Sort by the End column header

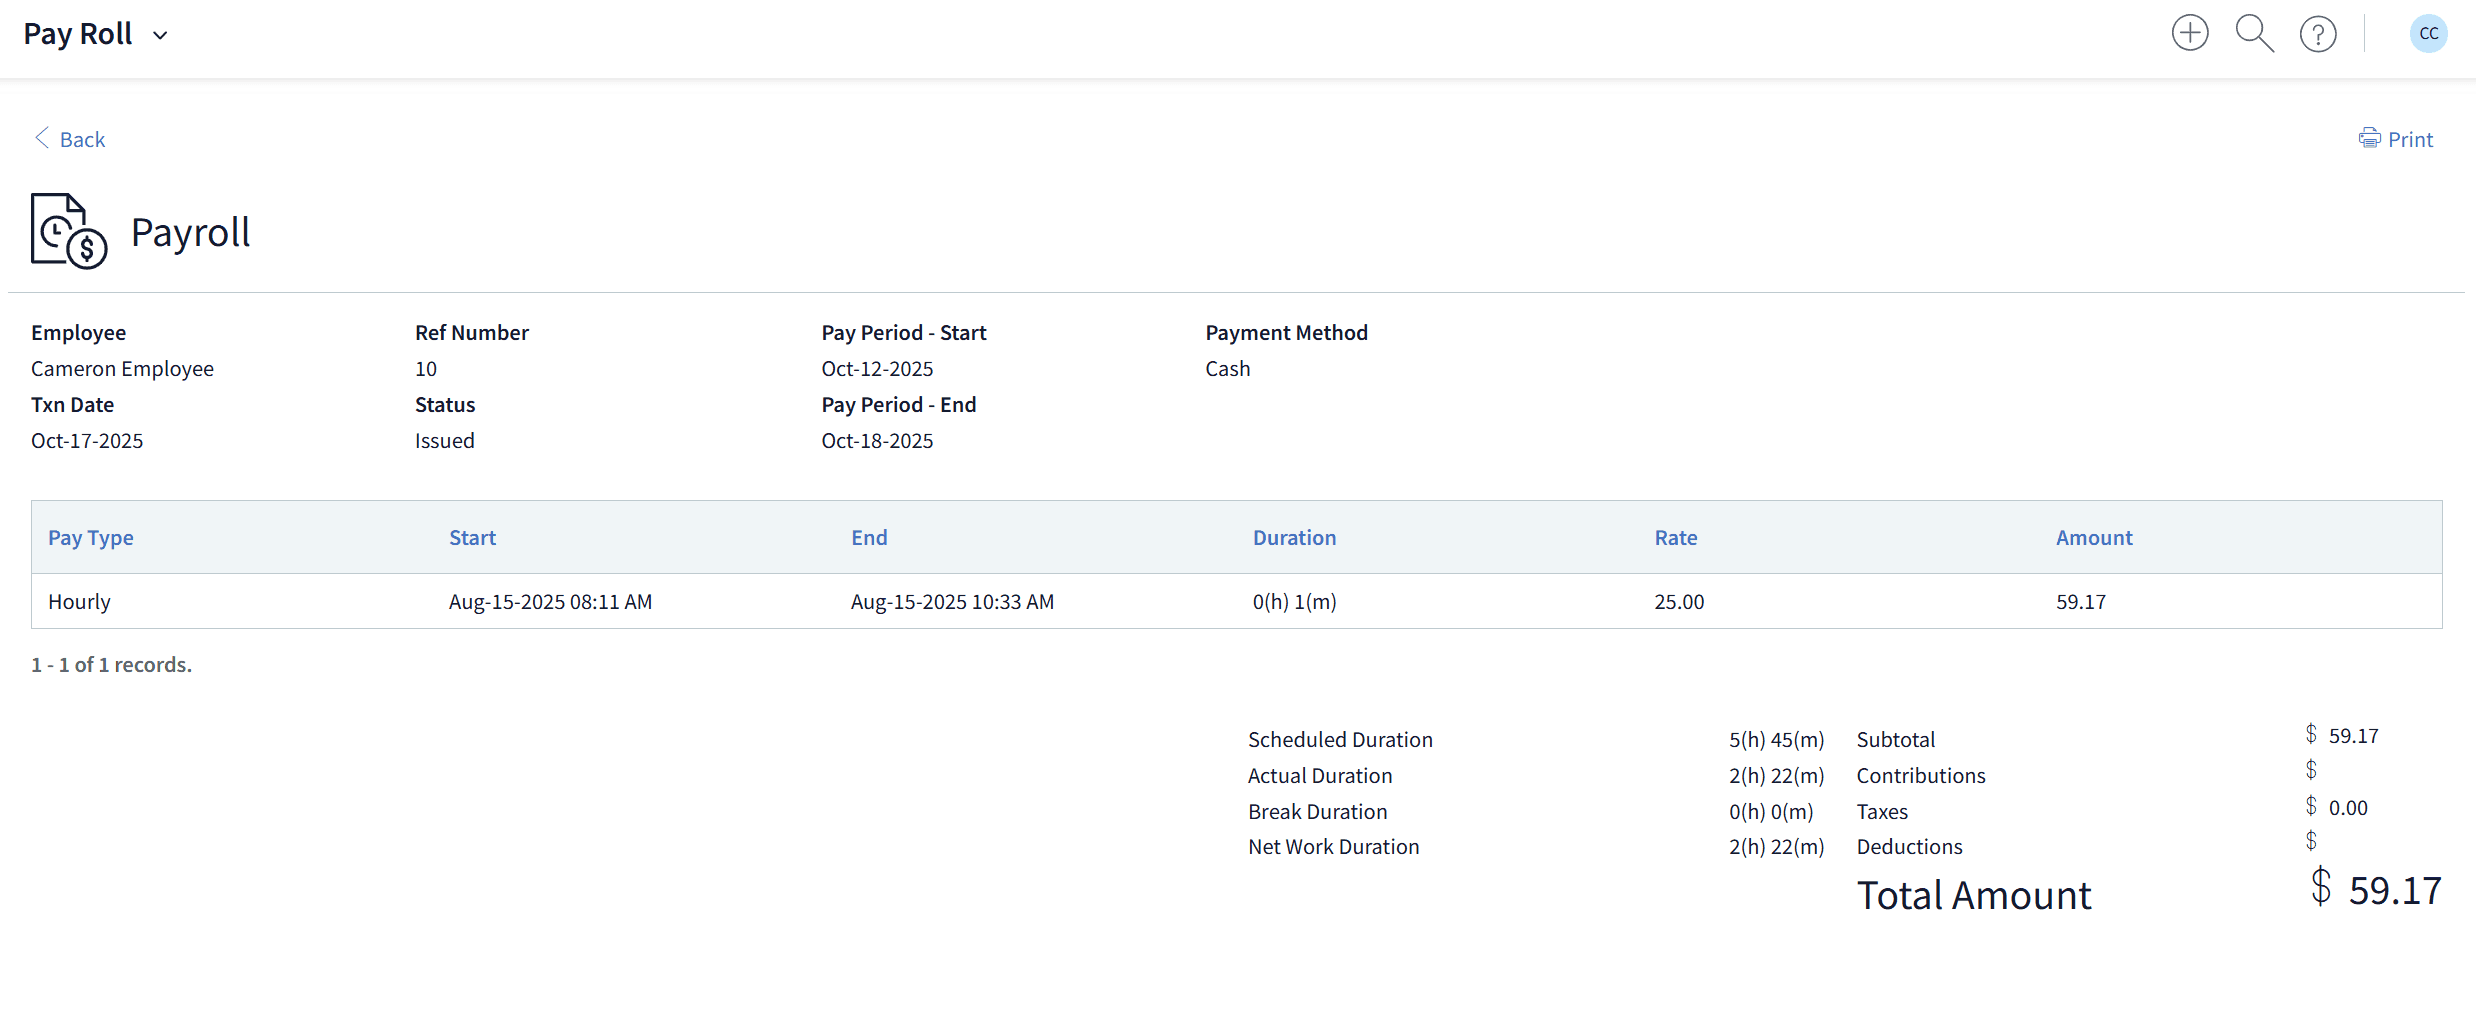click(x=869, y=537)
